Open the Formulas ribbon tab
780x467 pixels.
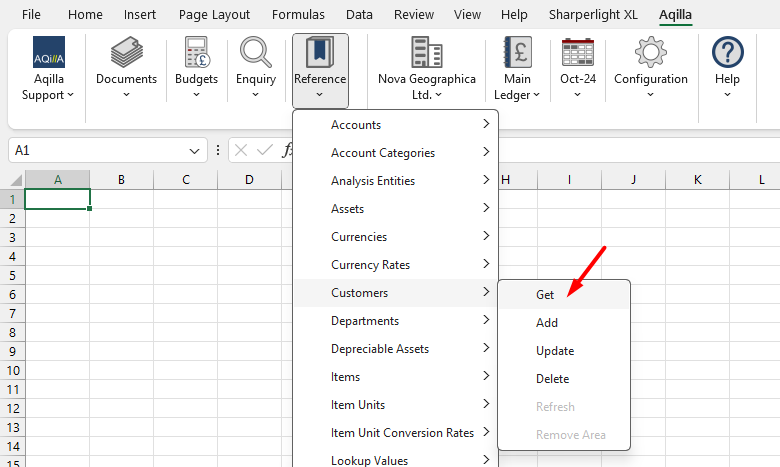pos(298,15)
